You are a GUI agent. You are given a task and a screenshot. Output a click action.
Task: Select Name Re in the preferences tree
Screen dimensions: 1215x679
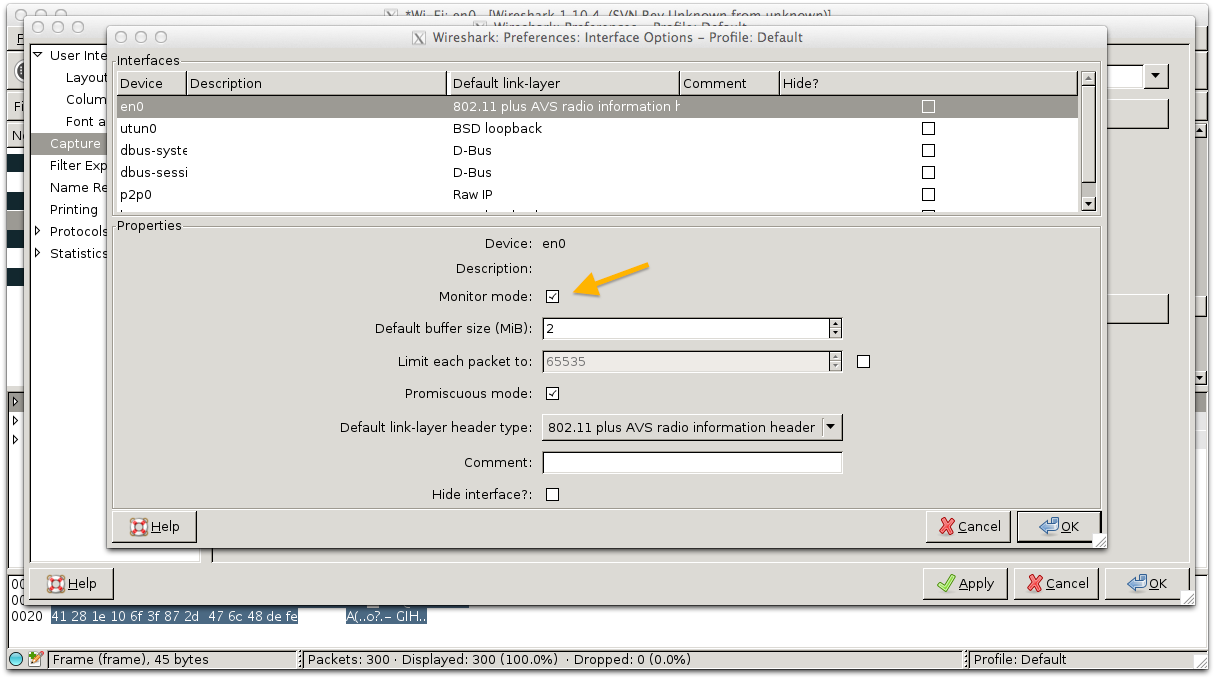pos(78,187)
